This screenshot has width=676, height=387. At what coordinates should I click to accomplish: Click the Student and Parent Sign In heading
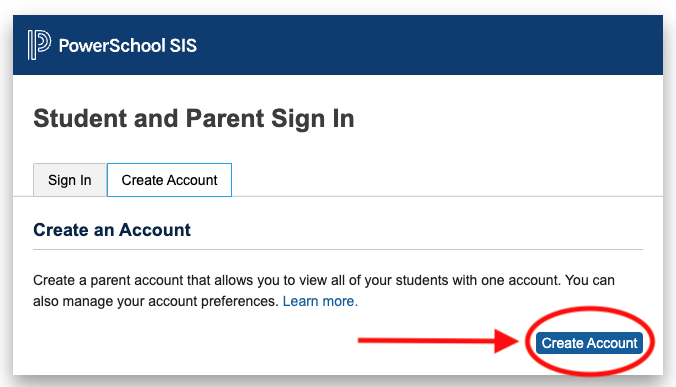pyautogui.click(x=194, y=119)
